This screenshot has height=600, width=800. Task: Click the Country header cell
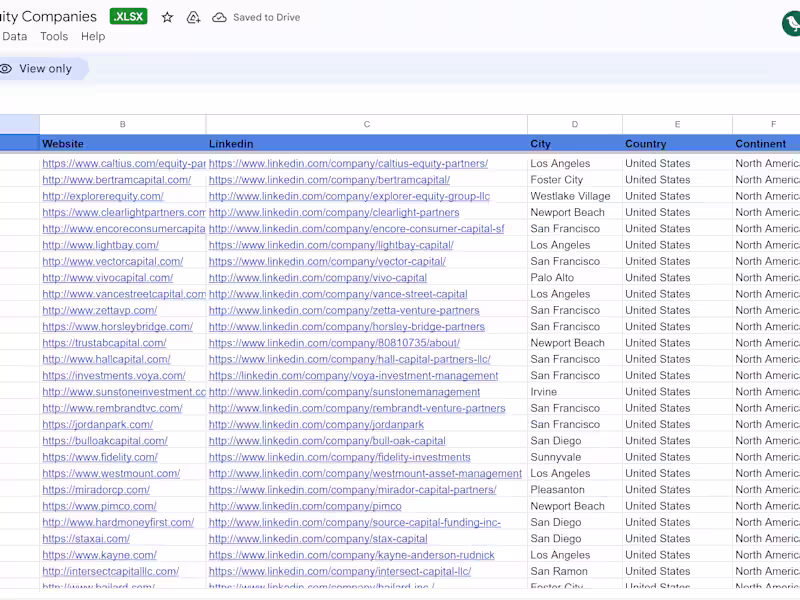pos(677,144)
